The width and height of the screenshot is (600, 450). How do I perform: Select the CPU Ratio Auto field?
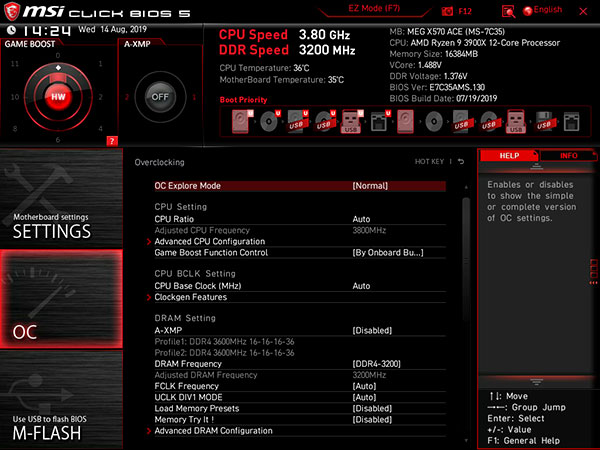point(300,219)
